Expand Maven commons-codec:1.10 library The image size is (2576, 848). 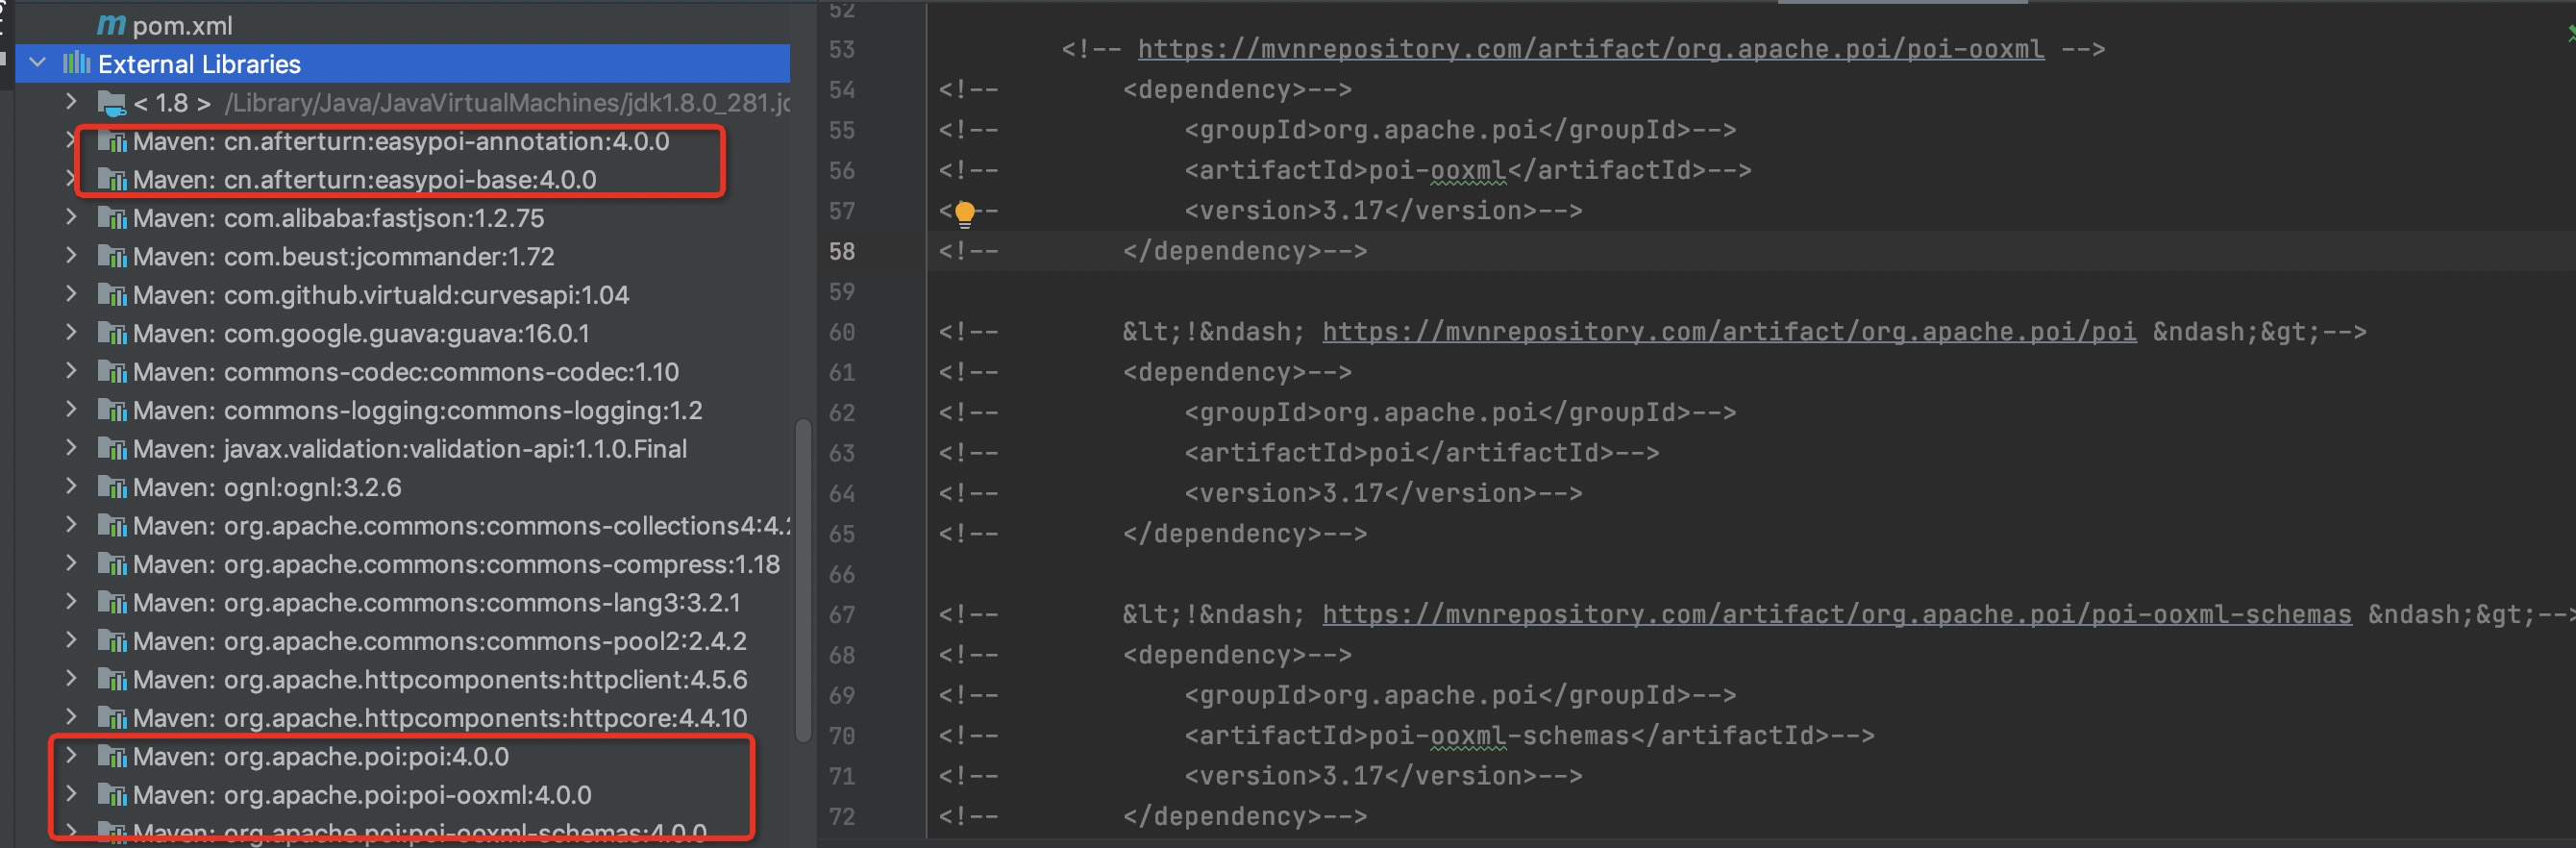[x=71, y=370]
